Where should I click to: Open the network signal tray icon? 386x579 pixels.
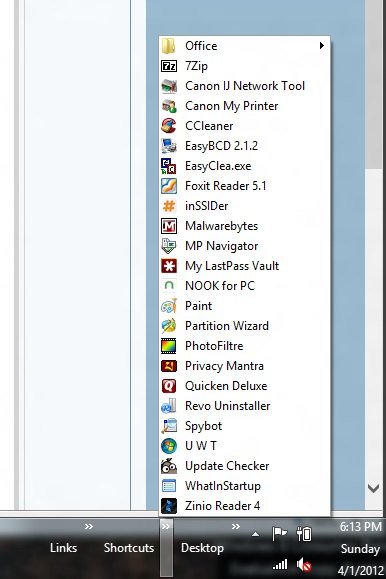click(x=280, y=565)
